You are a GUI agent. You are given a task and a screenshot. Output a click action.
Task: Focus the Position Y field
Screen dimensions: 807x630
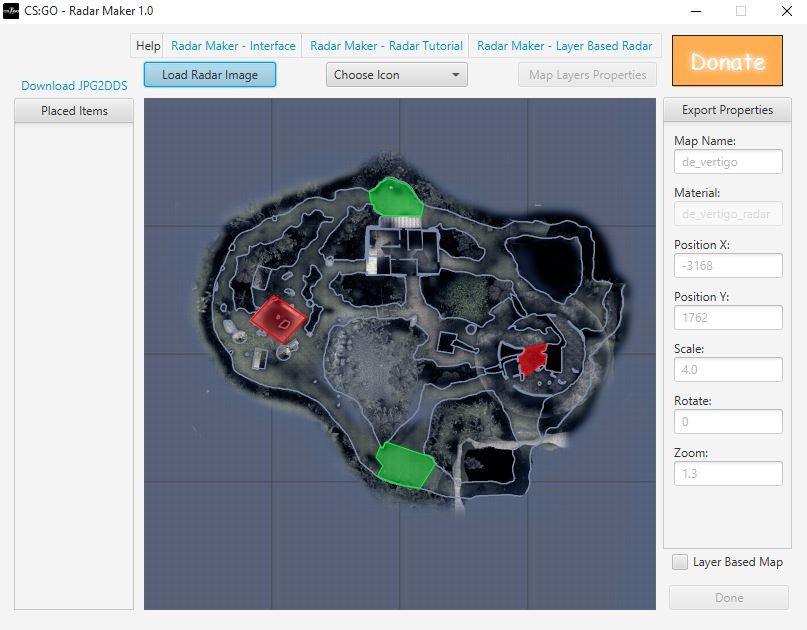tap(728, 318)
